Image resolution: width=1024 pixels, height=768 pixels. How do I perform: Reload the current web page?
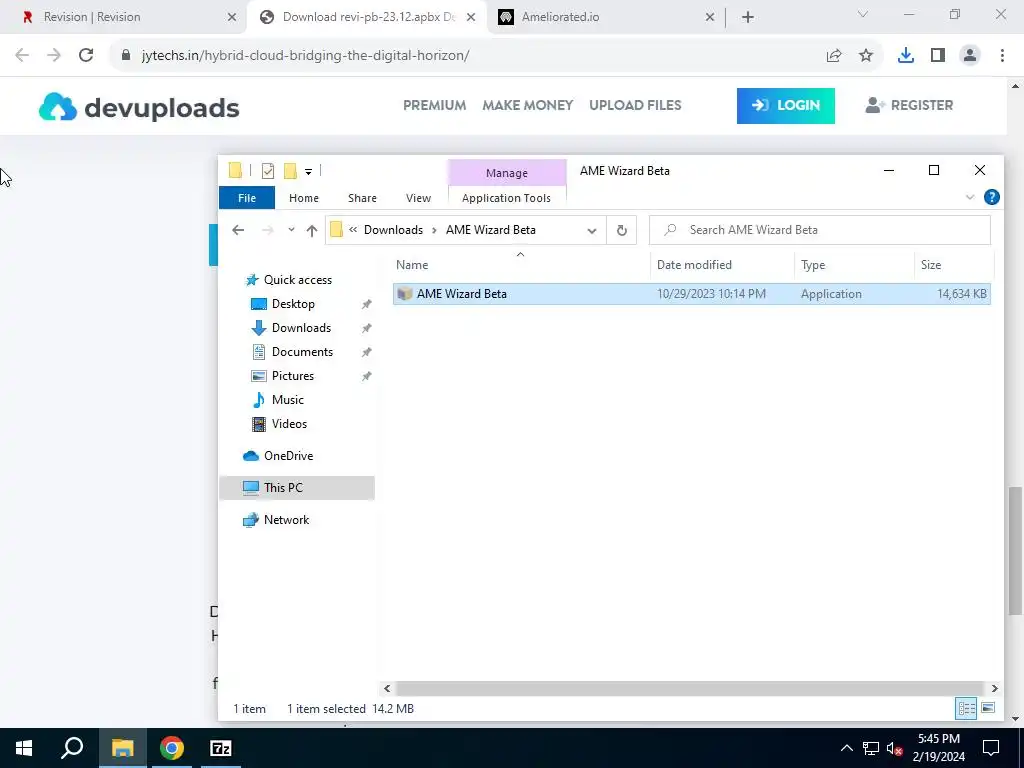86,56
